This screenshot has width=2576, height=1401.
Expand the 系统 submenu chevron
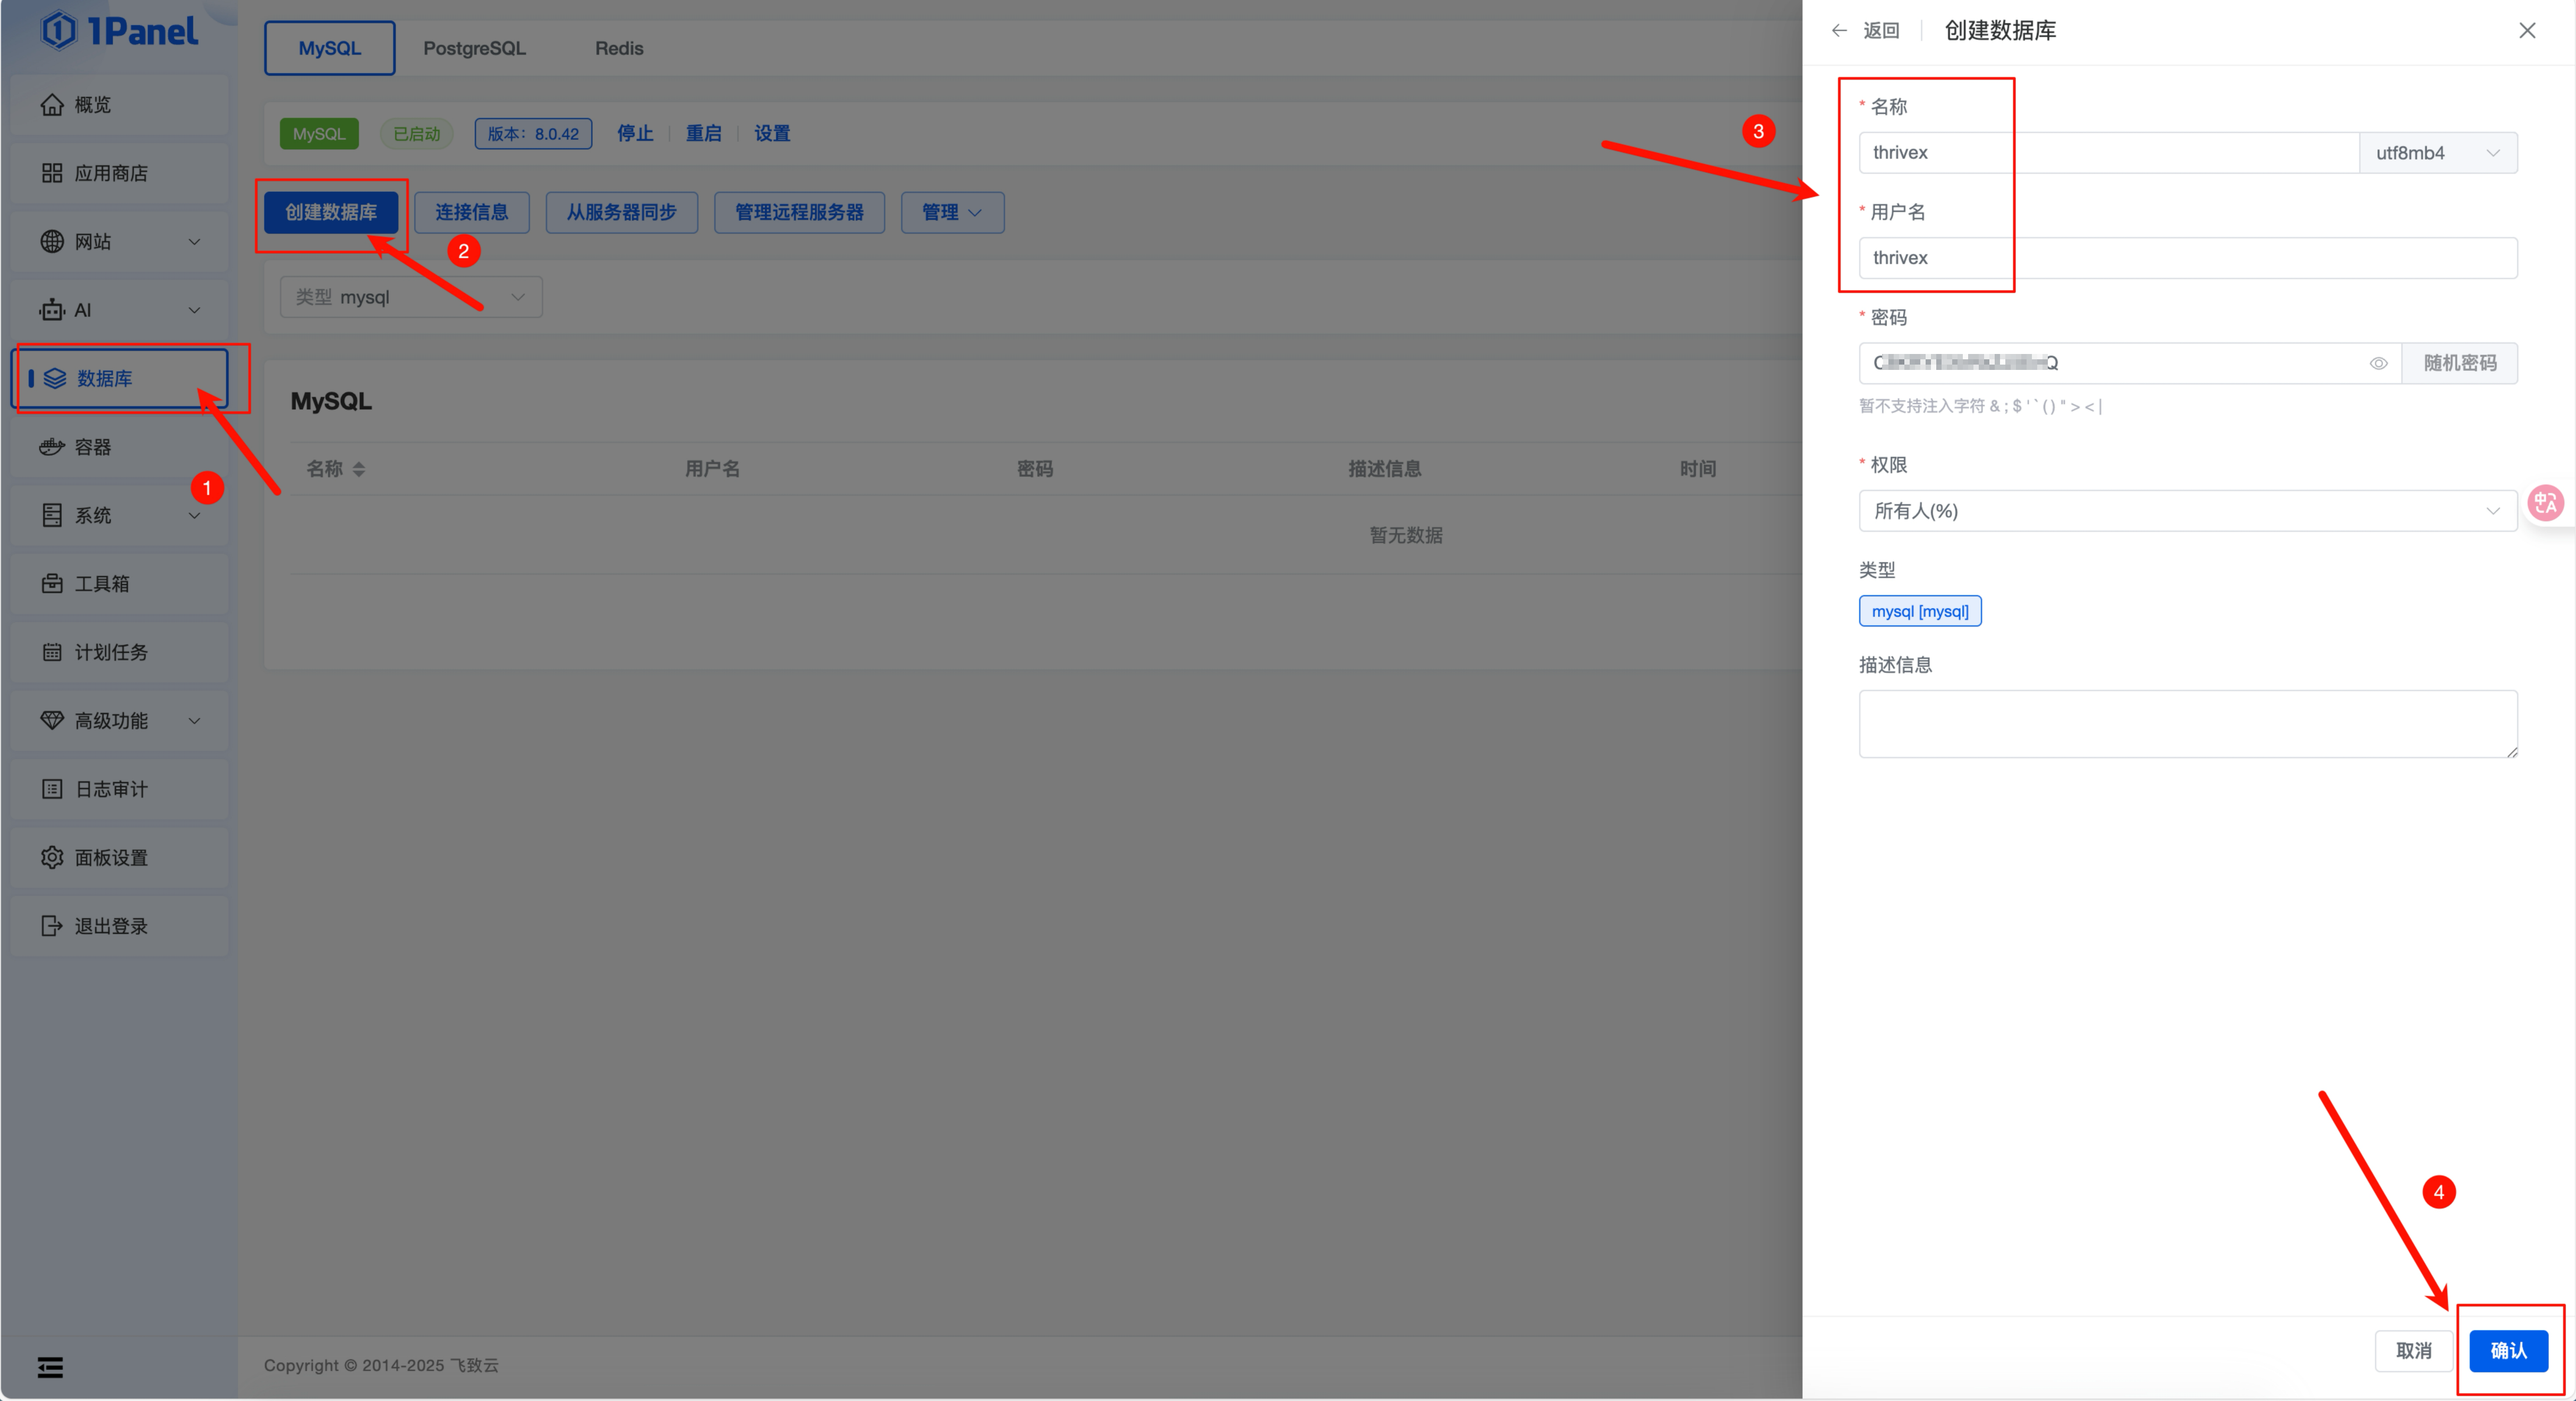195,516
